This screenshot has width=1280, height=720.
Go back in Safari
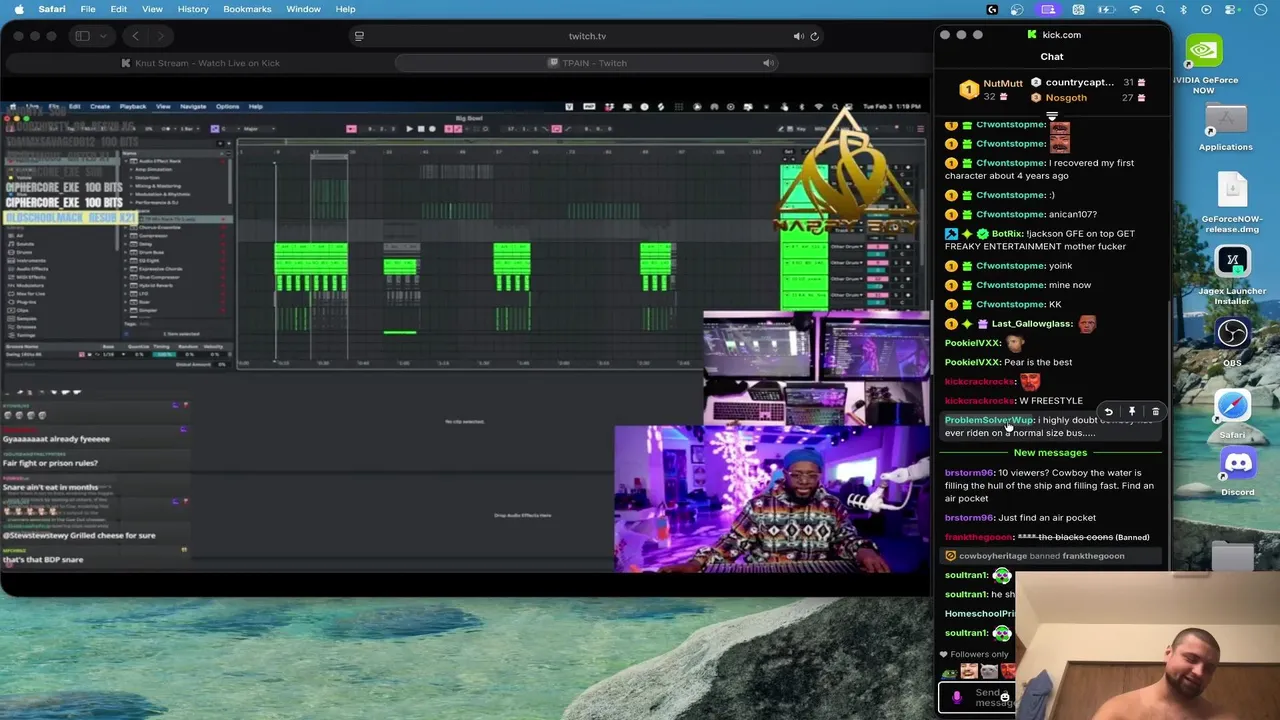[x=135, y=36]
